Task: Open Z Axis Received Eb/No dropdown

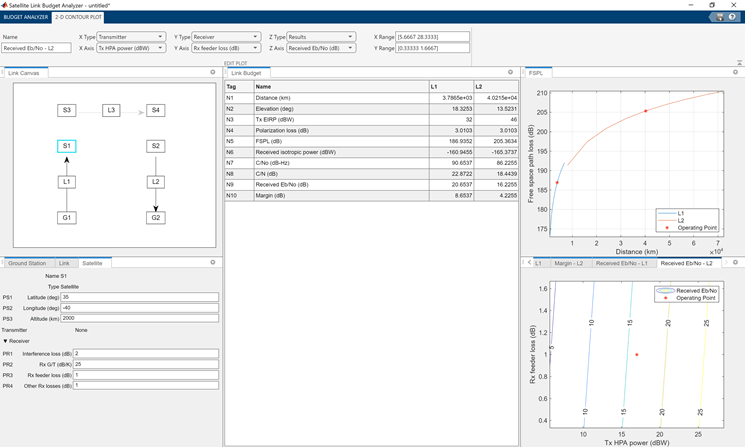Action: (322, 48)
